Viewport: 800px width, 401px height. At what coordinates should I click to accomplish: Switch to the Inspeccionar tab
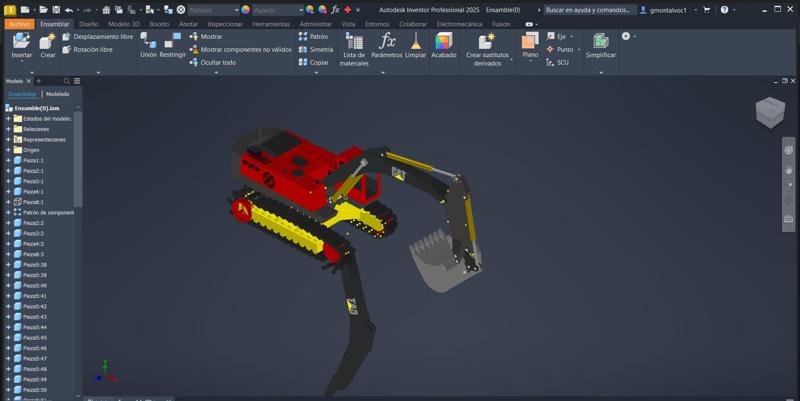pyautogui.click(x=225, y=24)
